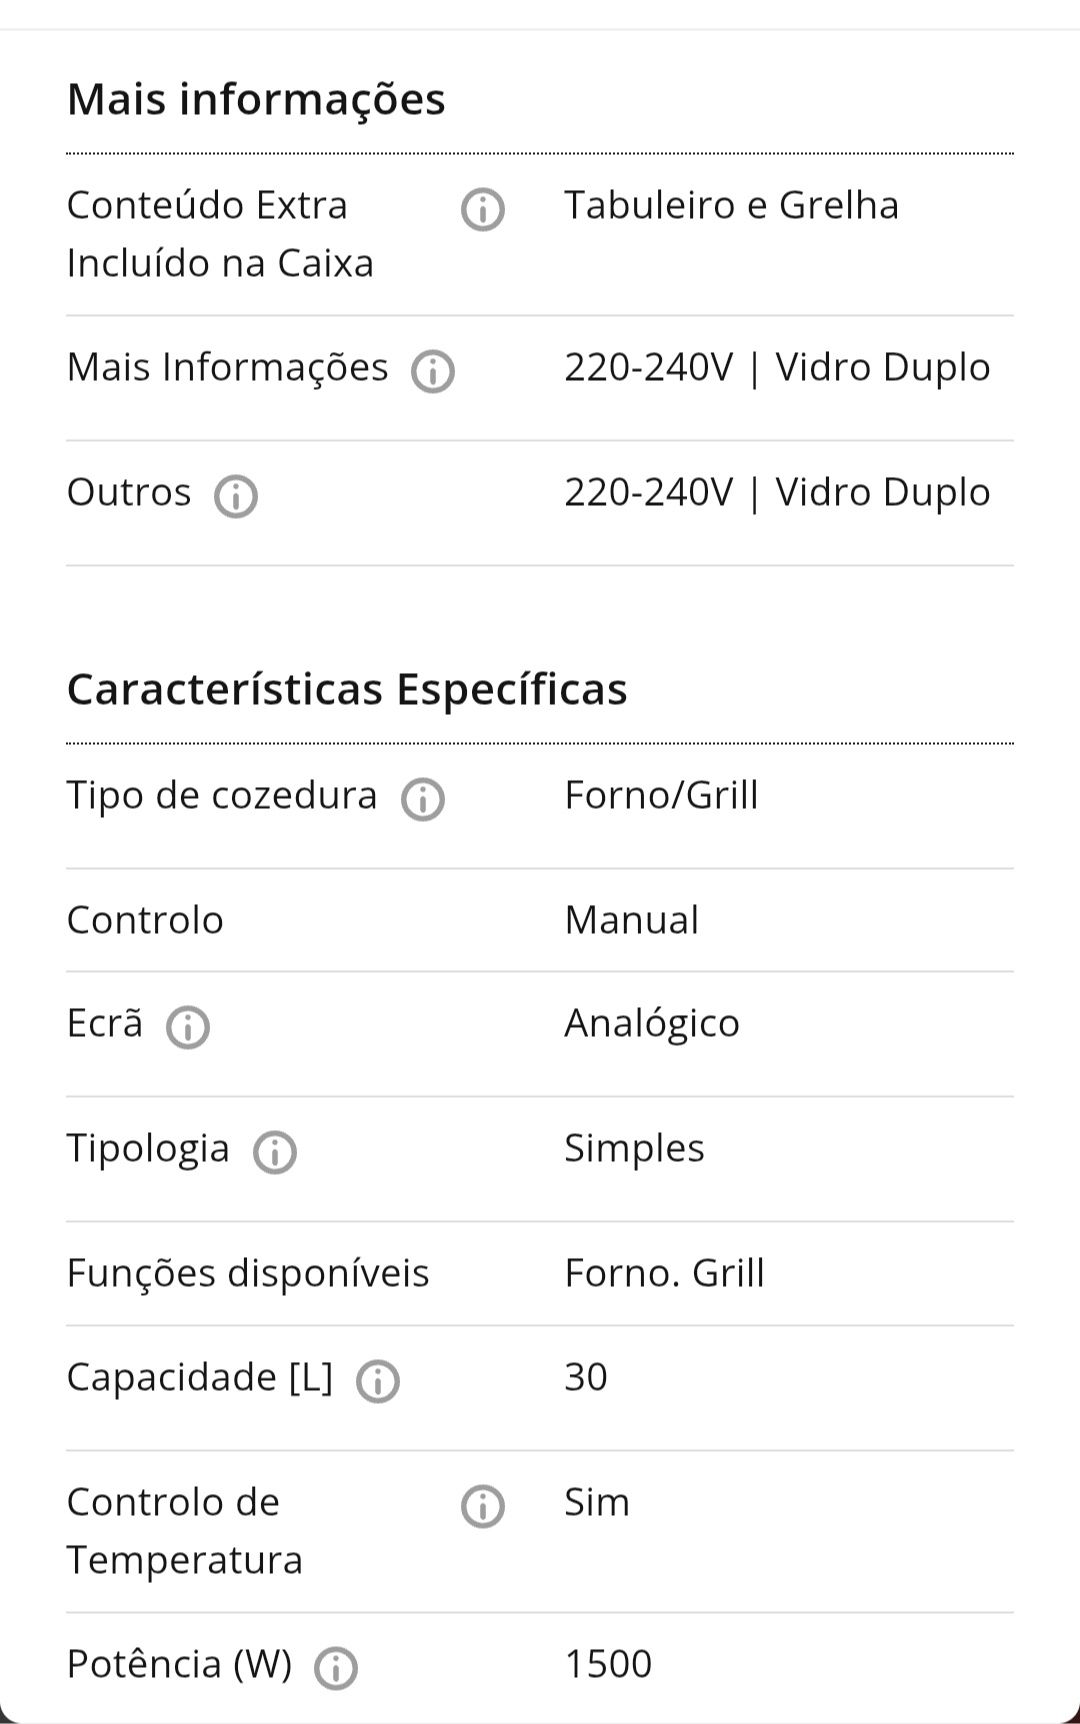Click the Analógico screen value
This screenshot has height=1724, width=1080.
pos(652,1024)
